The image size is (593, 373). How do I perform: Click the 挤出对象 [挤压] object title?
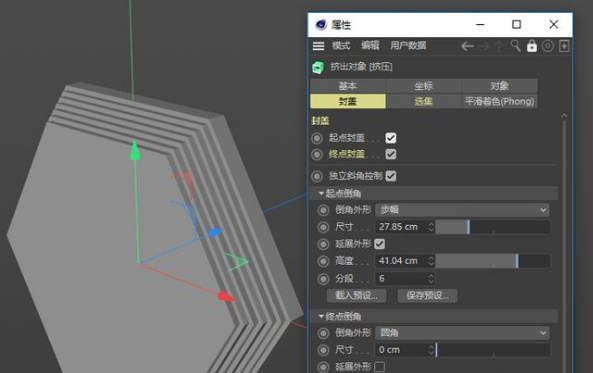click(361, 67)
